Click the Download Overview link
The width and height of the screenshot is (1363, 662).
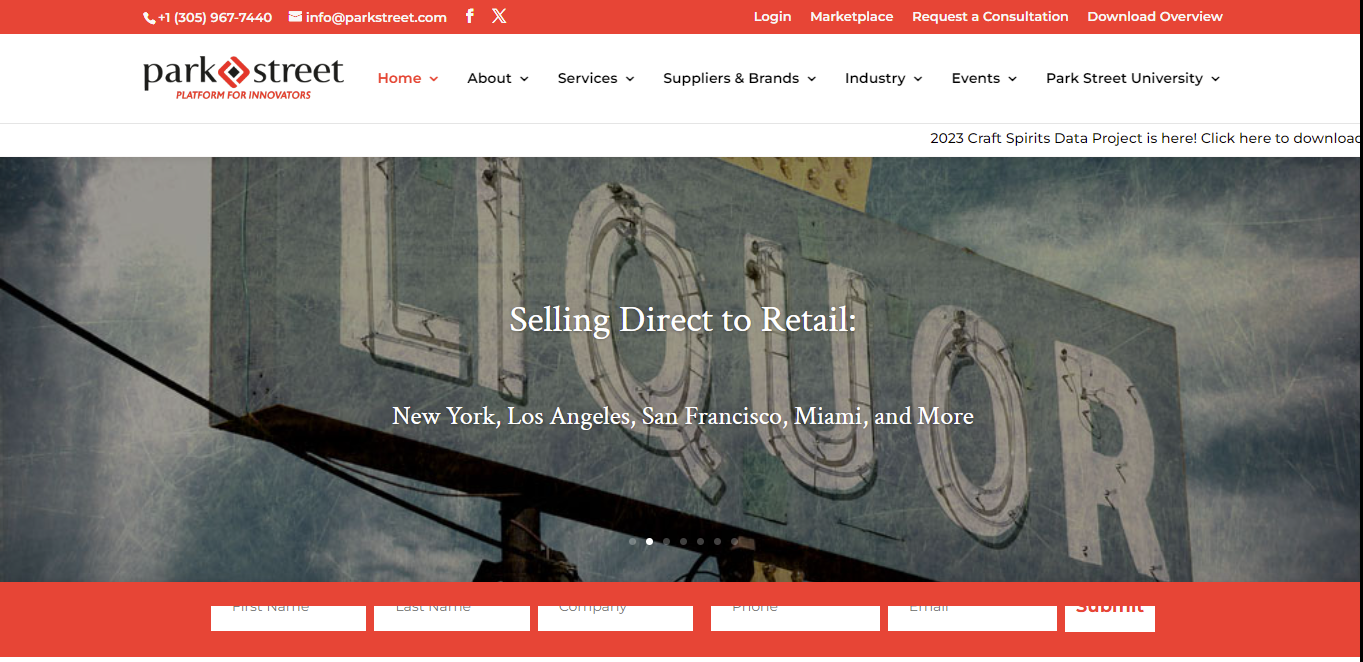[x=1154, y=17]
